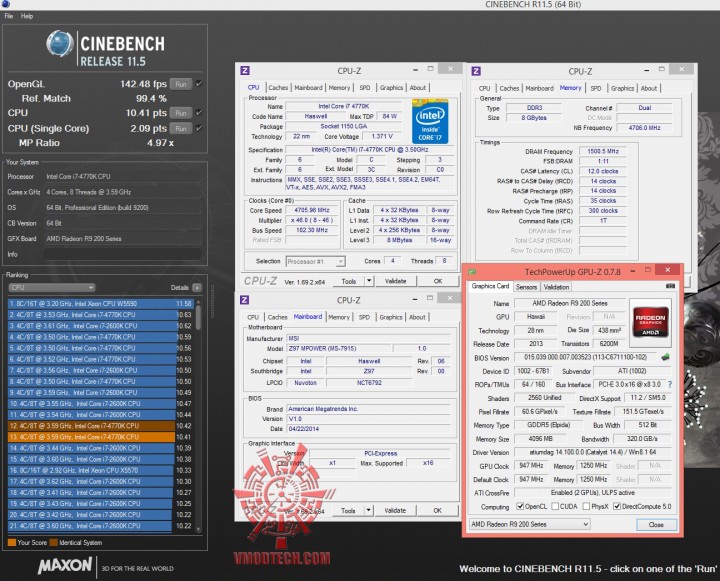Screen dimensions: 720x581
Task: Click the MAXON logo at bottom
Action: point(65,566)
